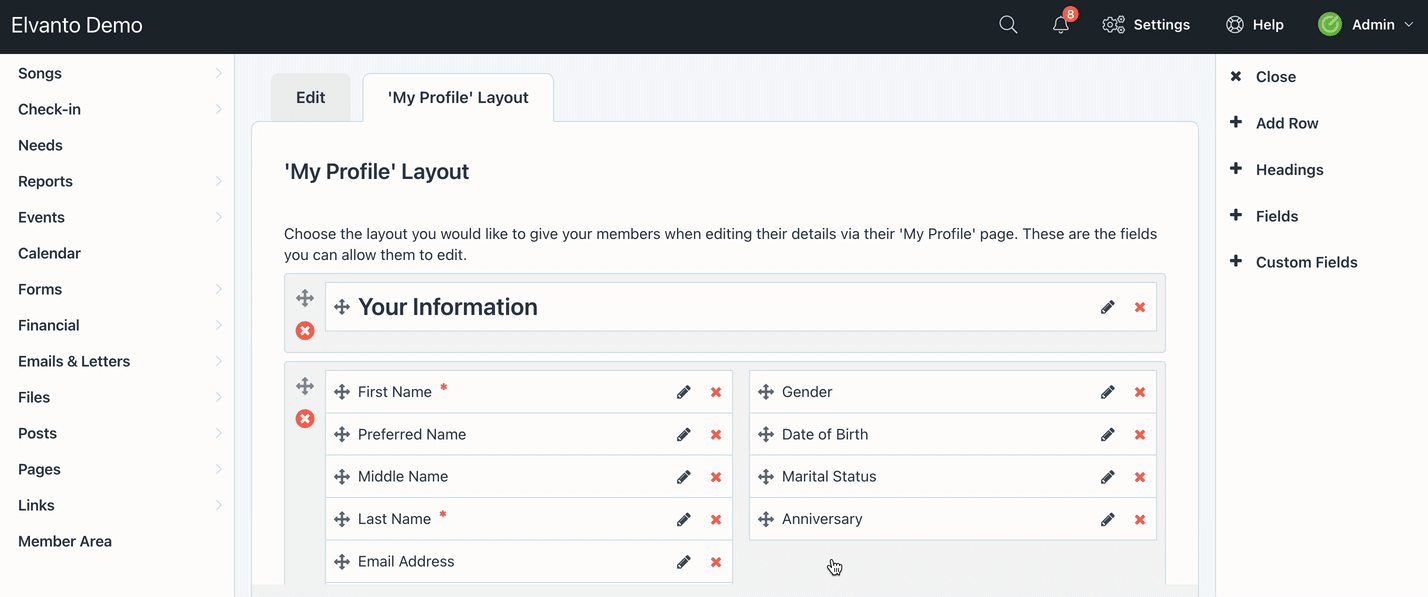Screen dimensions: 1428x597
Task: Open the Admin account dropdown
Action: 1366,25
